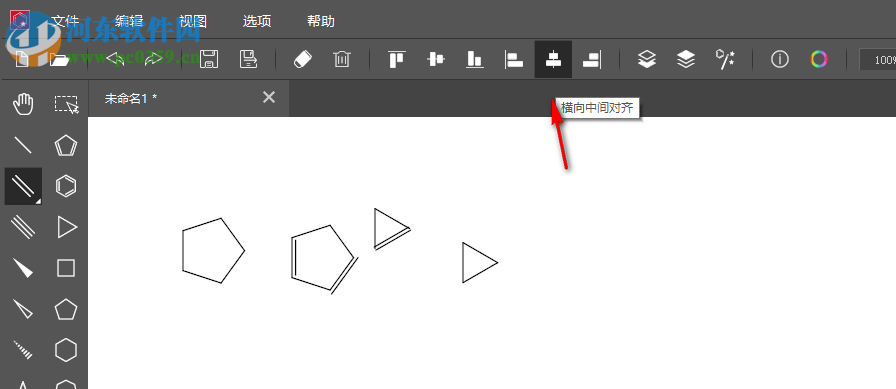Bring the layer forward with outlined layers icon
The image size is (896, 389).
(x=647, y=59)
